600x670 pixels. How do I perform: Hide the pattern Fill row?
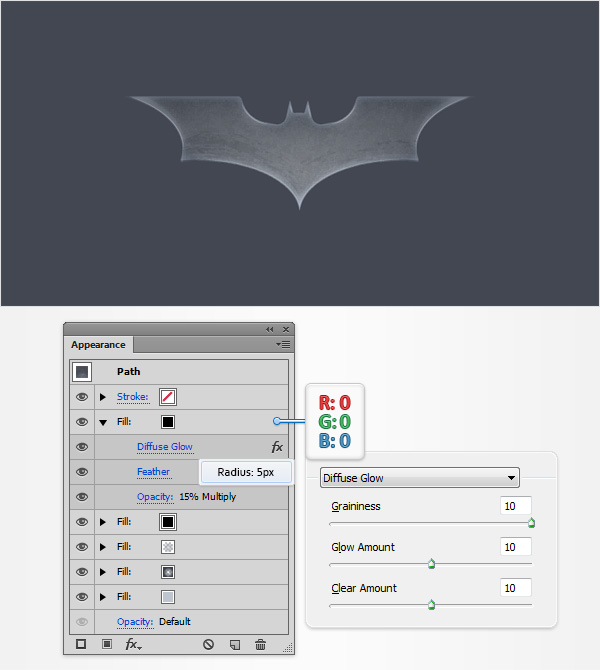[82, 547]
